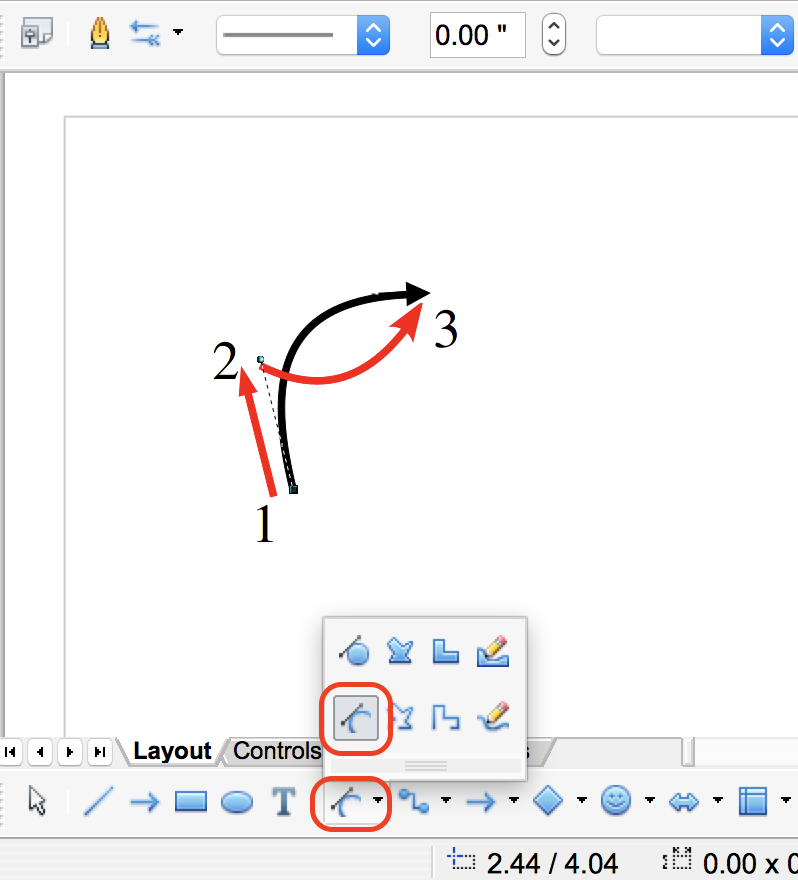Select the Rectangle tool
The height and width of the screenshot is (880, 798).
click(191, 801)
